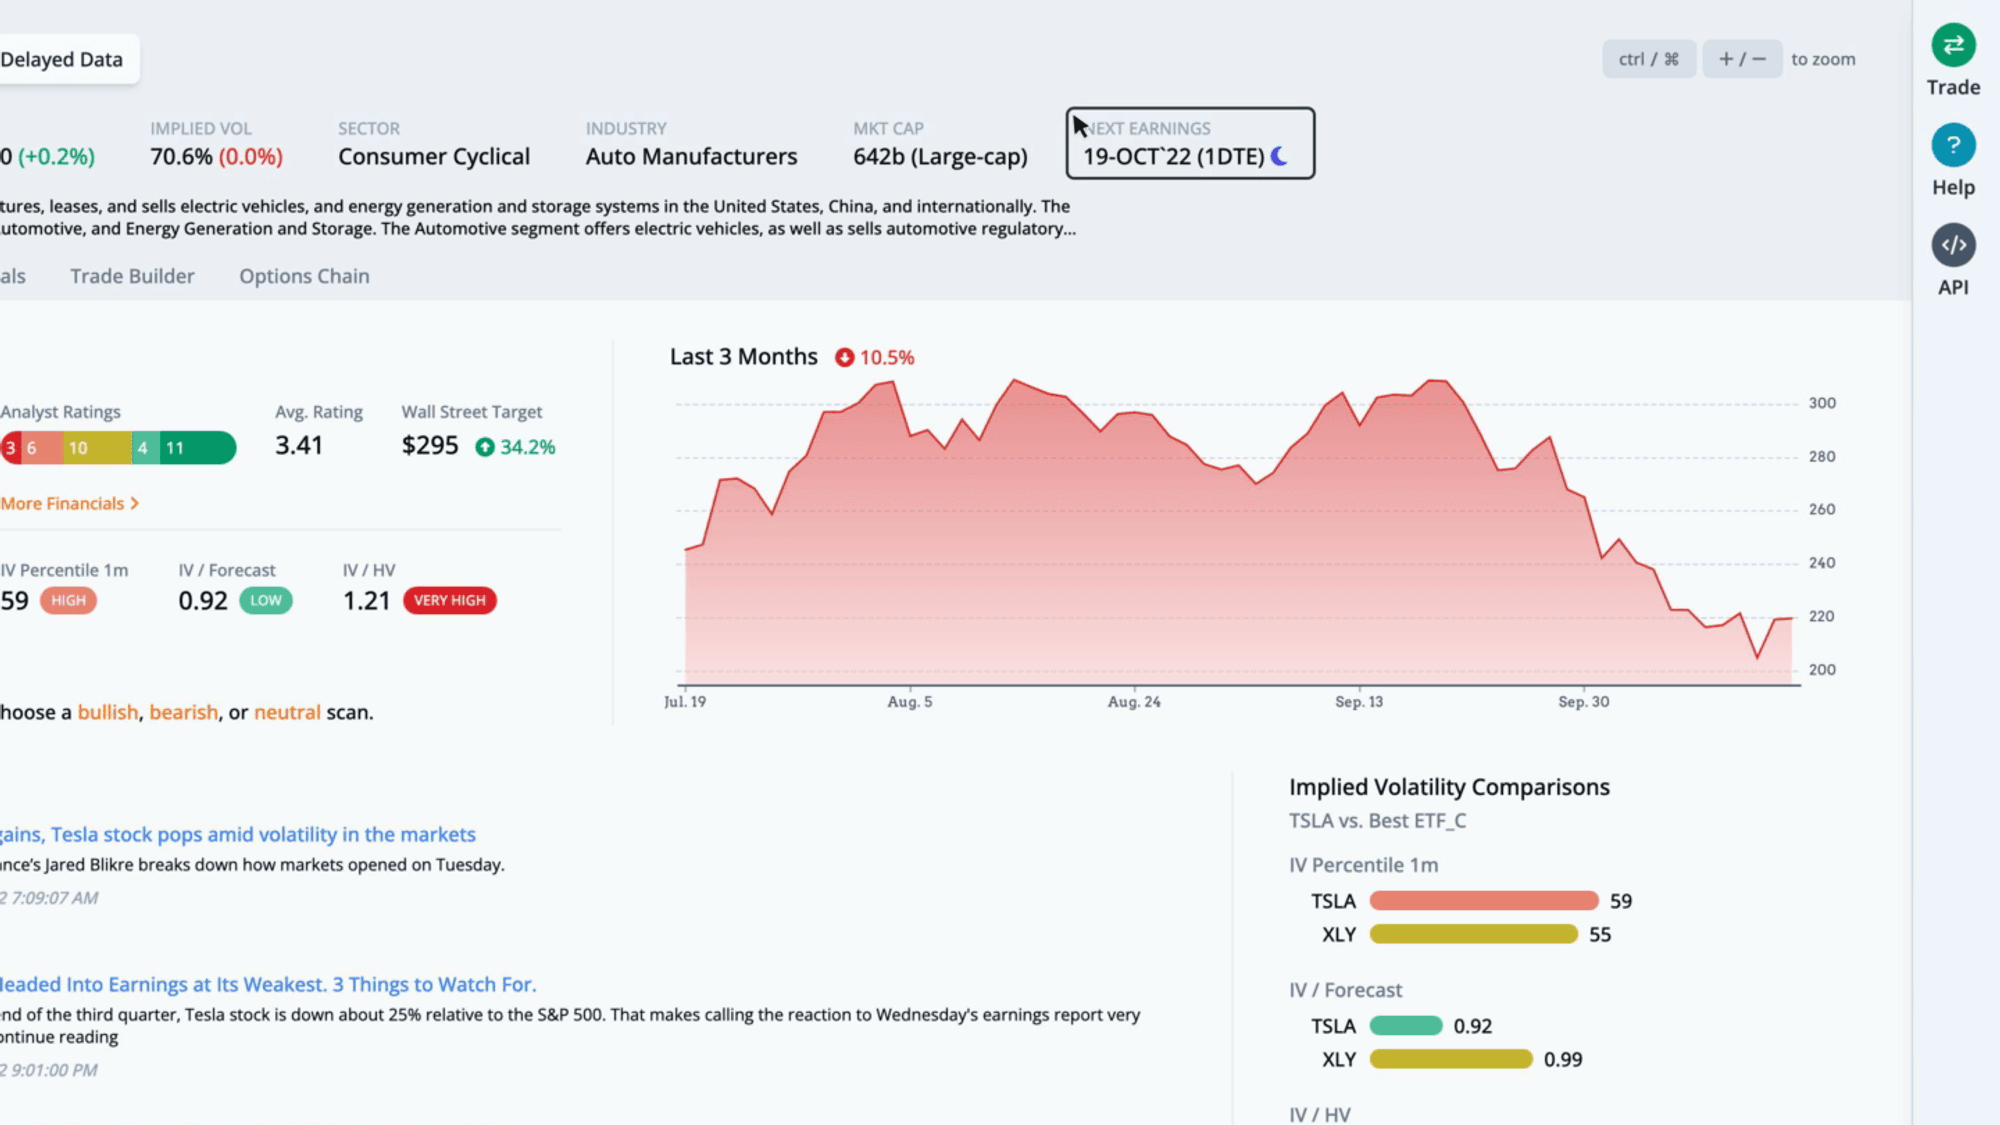Click the yellow segment 10 of Analyst Ratings

click(x=97, y=447)
